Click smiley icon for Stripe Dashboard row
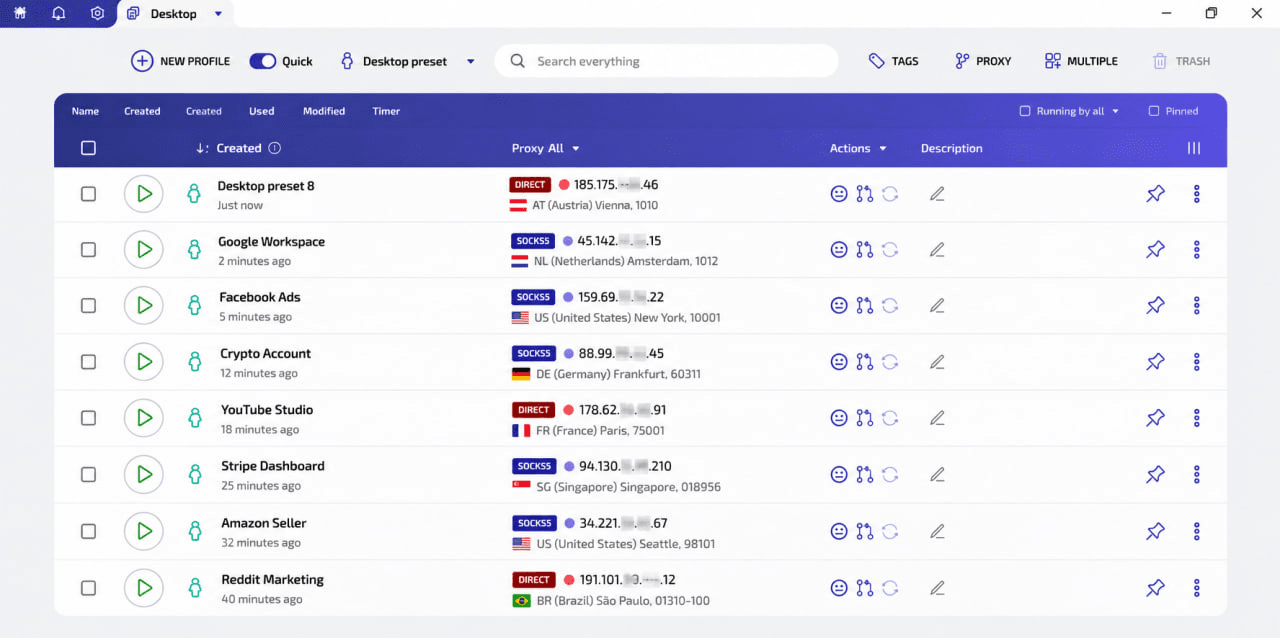 tap(839, 474)
